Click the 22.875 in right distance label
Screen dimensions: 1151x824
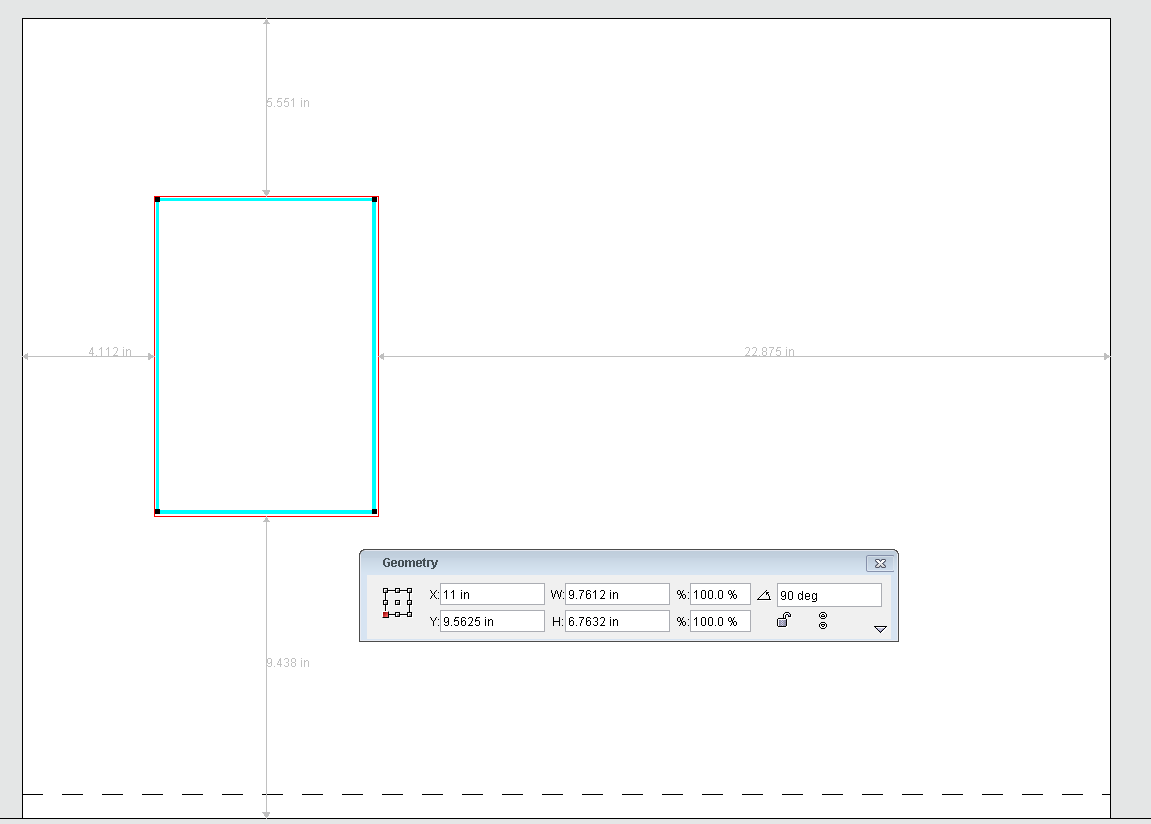pos(769,351)
